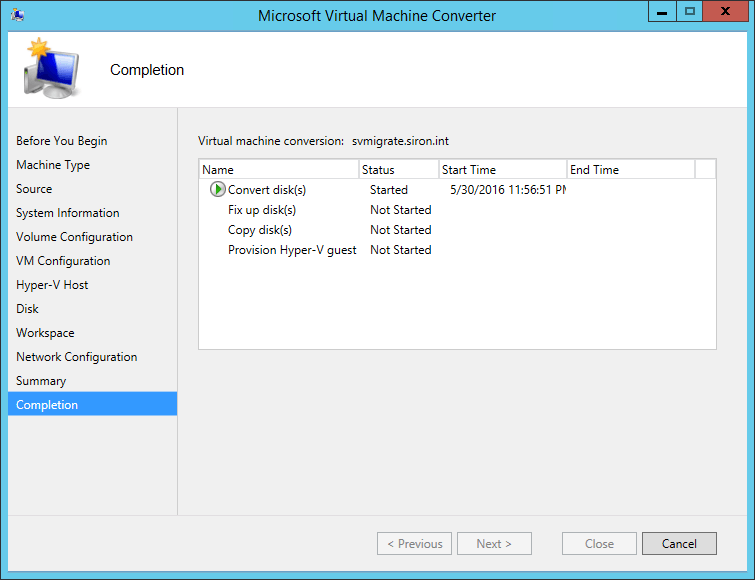Screen dimensions: 755x580
Task: Minimize the Virtual Machine Converter window
Action: [662, 12]
